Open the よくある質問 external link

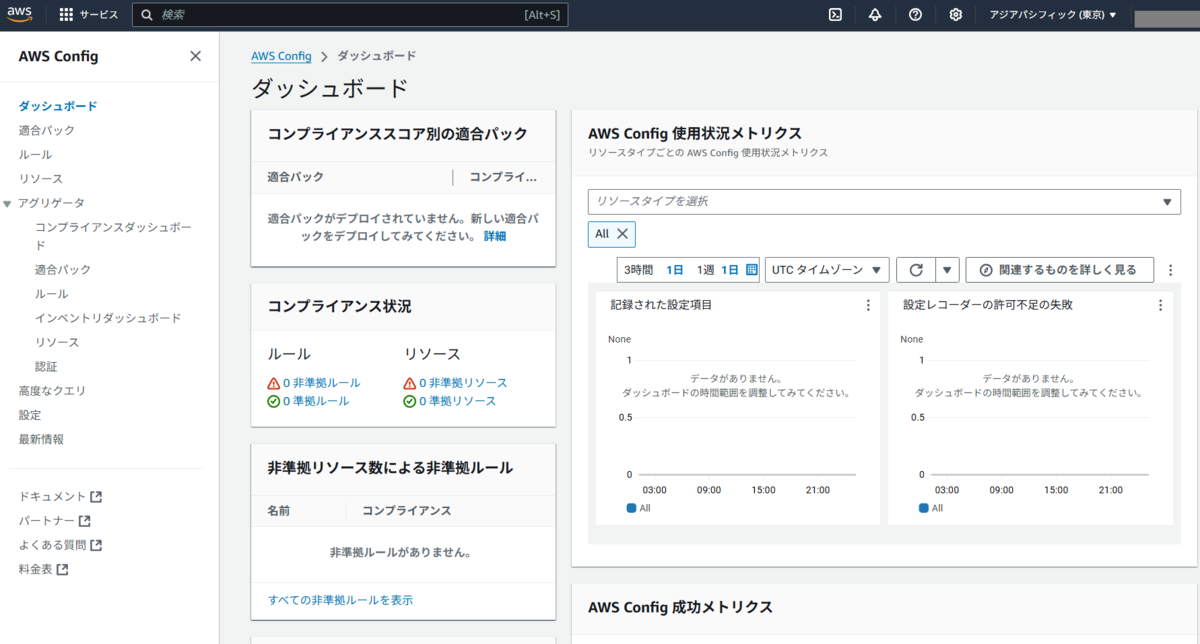60,545
